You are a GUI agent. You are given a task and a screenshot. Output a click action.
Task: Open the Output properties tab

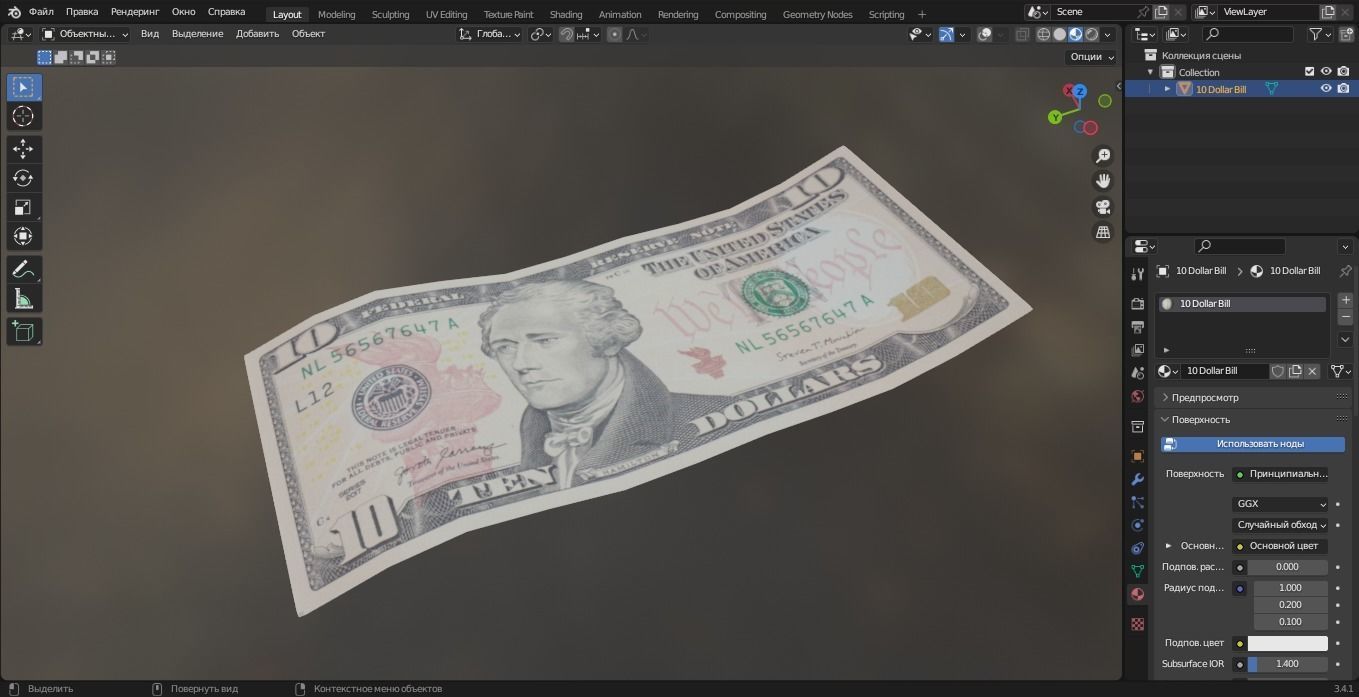(x=1137, y=327)
